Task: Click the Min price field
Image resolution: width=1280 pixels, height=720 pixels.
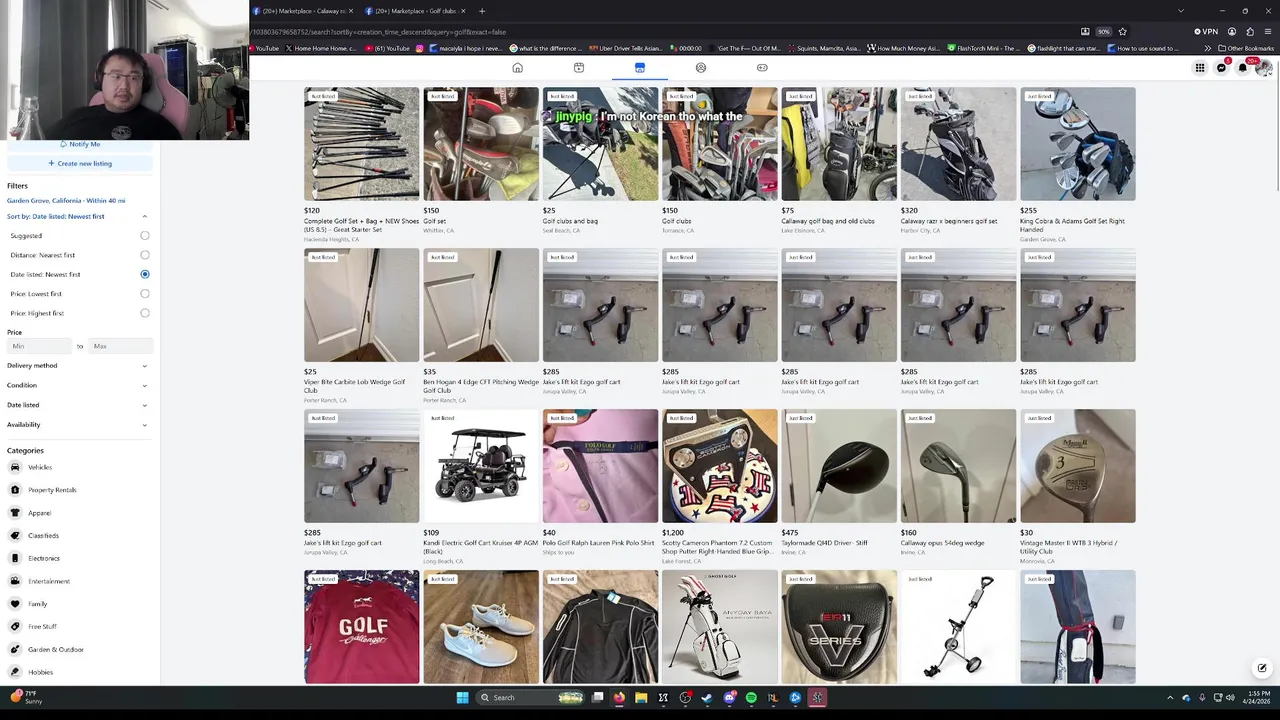Action: (40, 346)
